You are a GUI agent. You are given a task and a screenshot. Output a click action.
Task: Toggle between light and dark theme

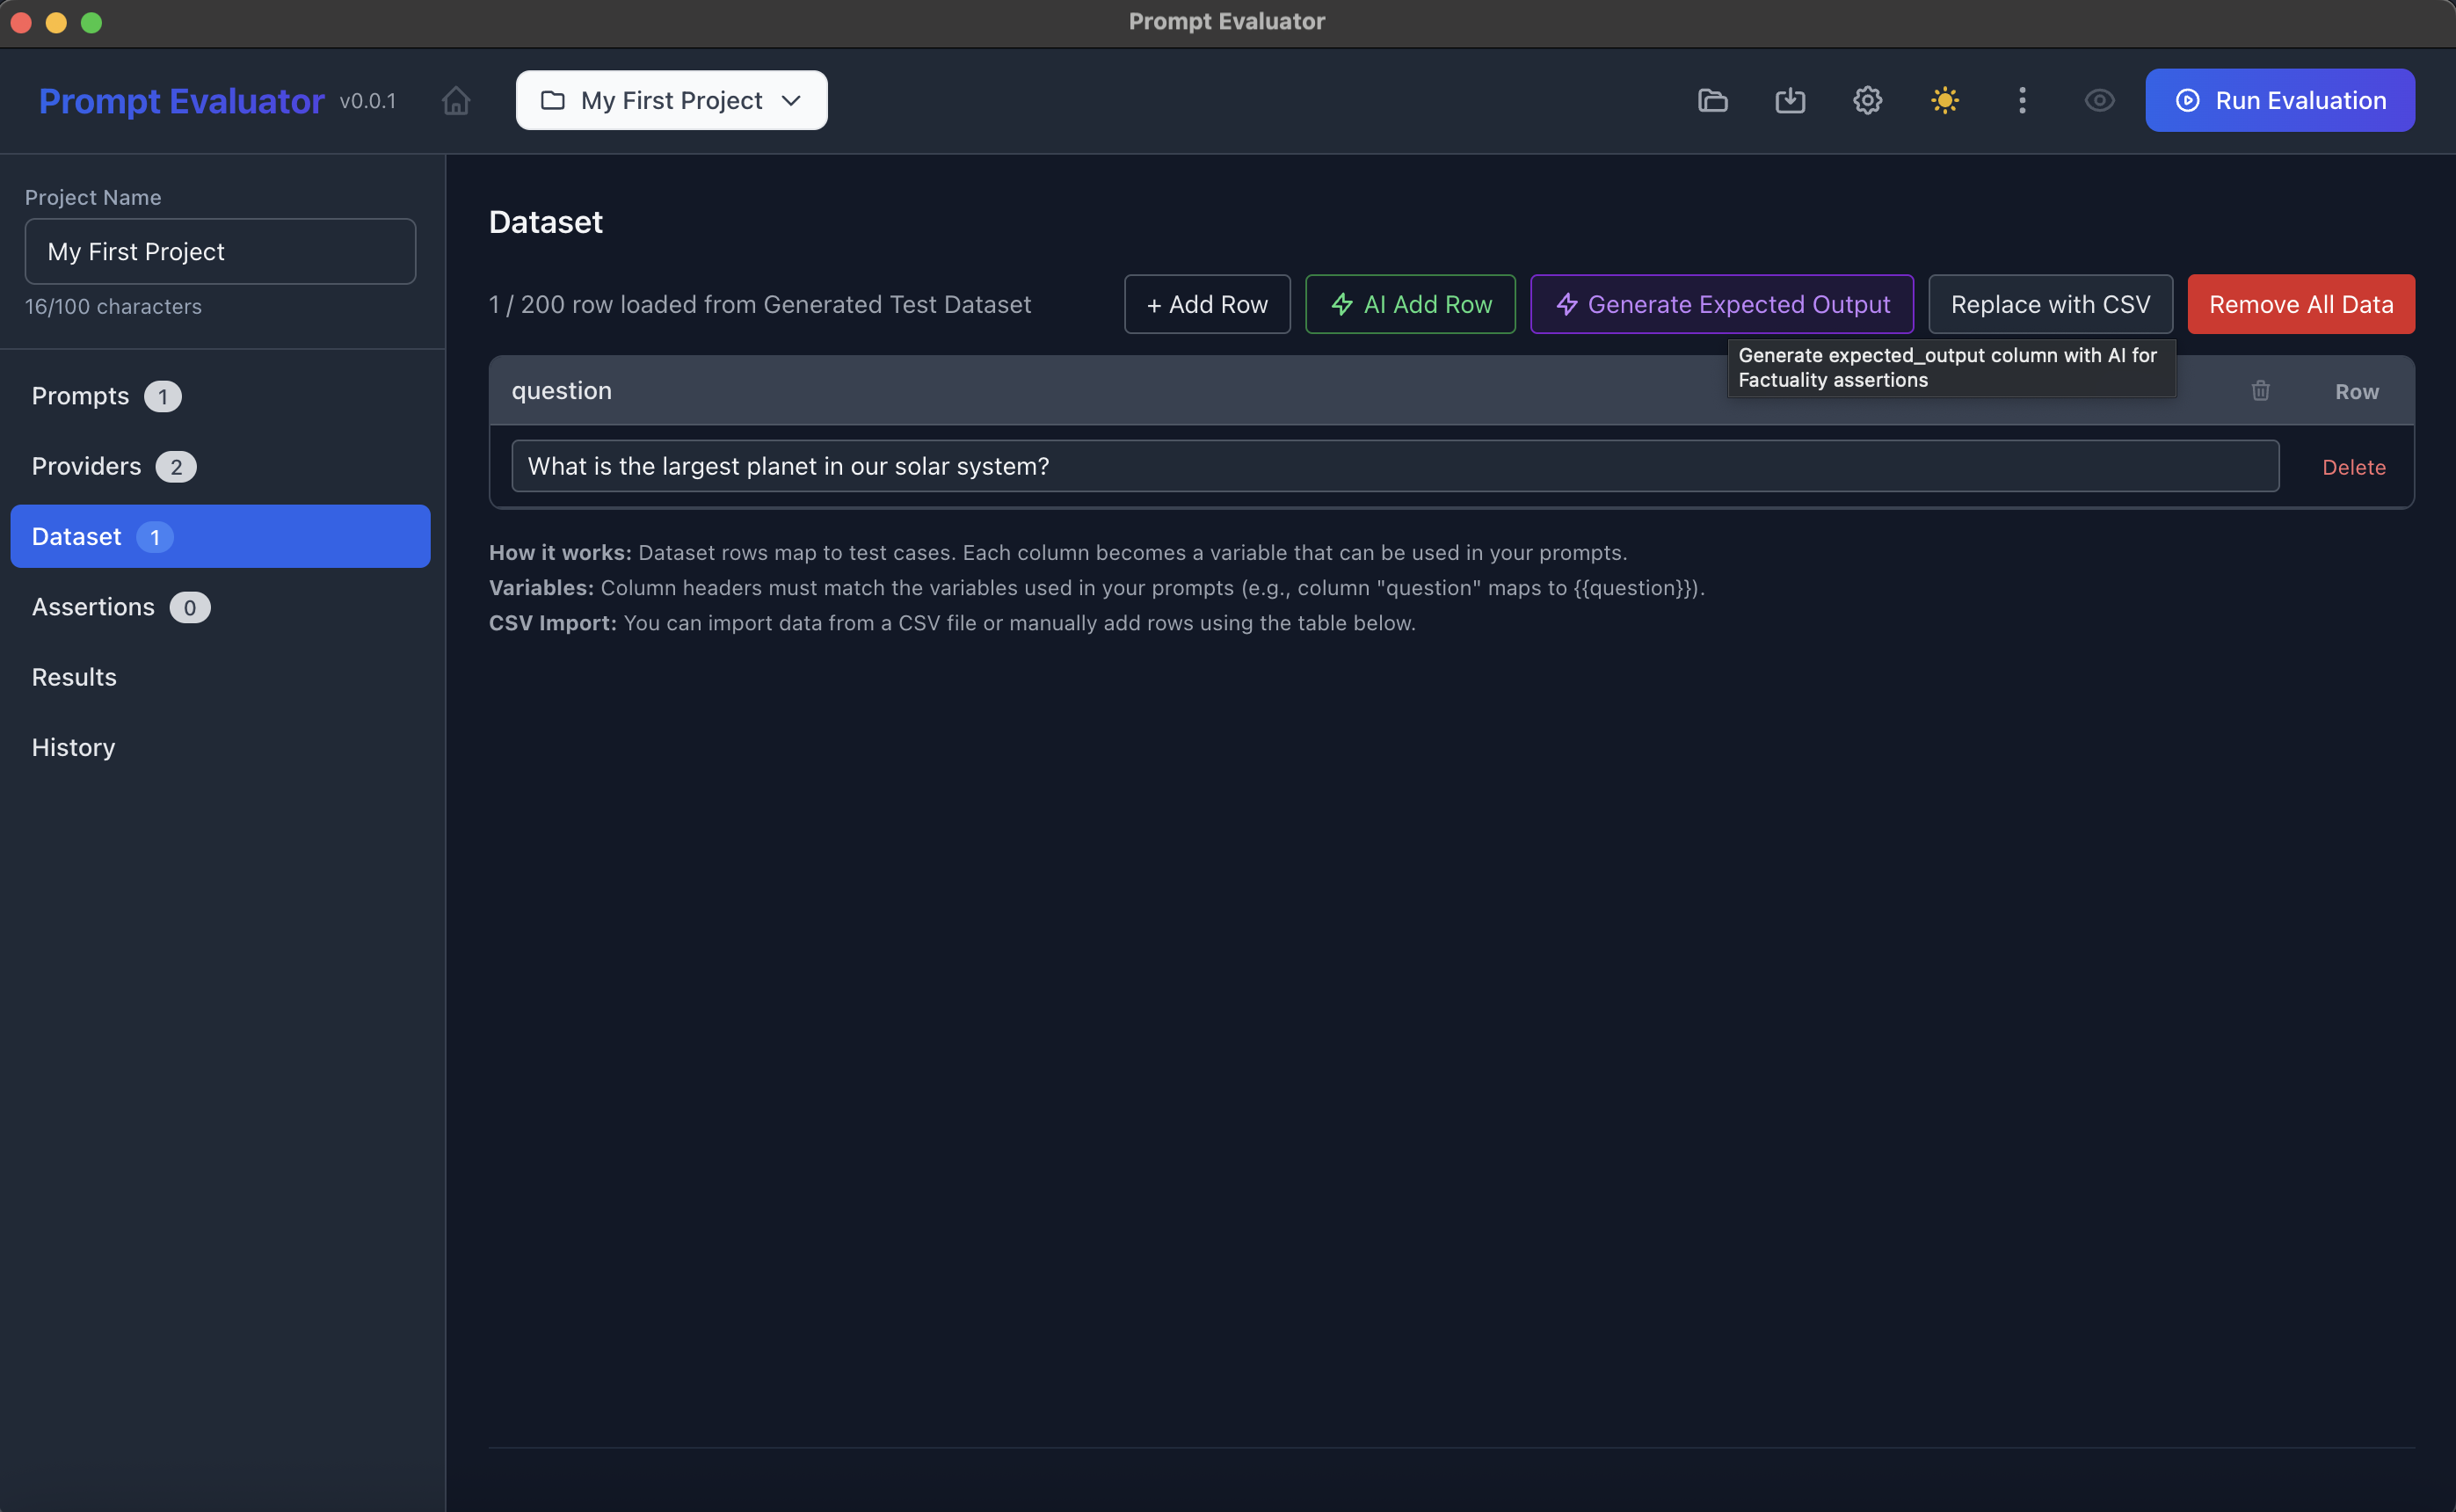click(x=1944, y=100)
